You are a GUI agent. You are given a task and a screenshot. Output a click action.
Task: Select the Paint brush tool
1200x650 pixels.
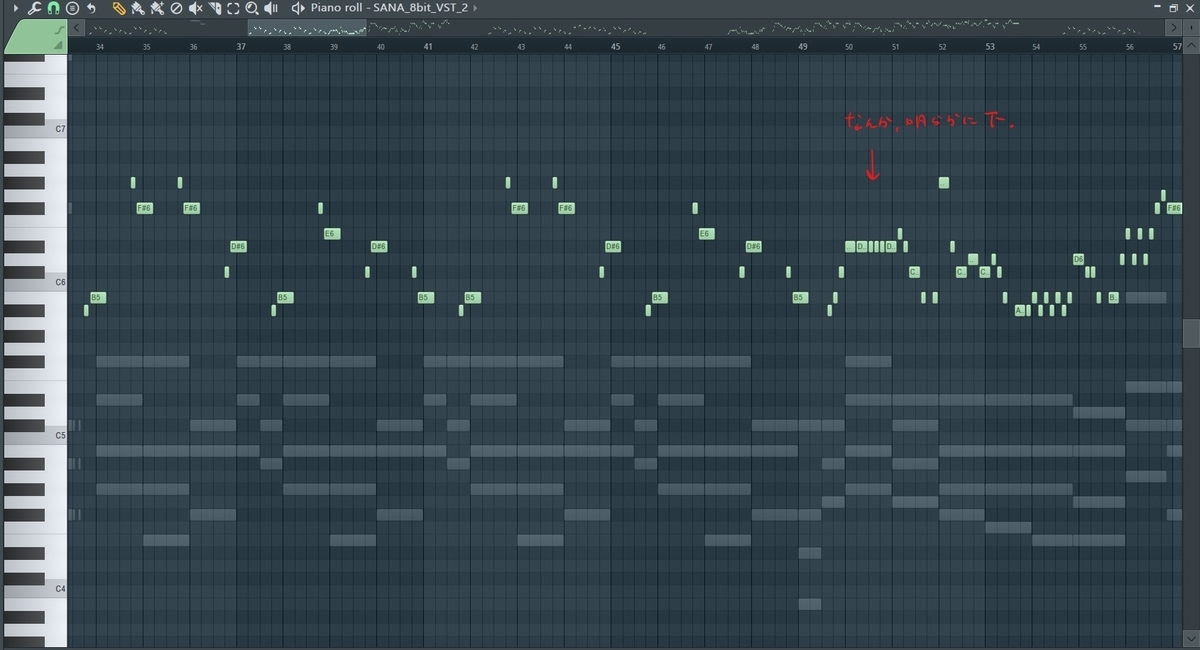pos(137,8)
